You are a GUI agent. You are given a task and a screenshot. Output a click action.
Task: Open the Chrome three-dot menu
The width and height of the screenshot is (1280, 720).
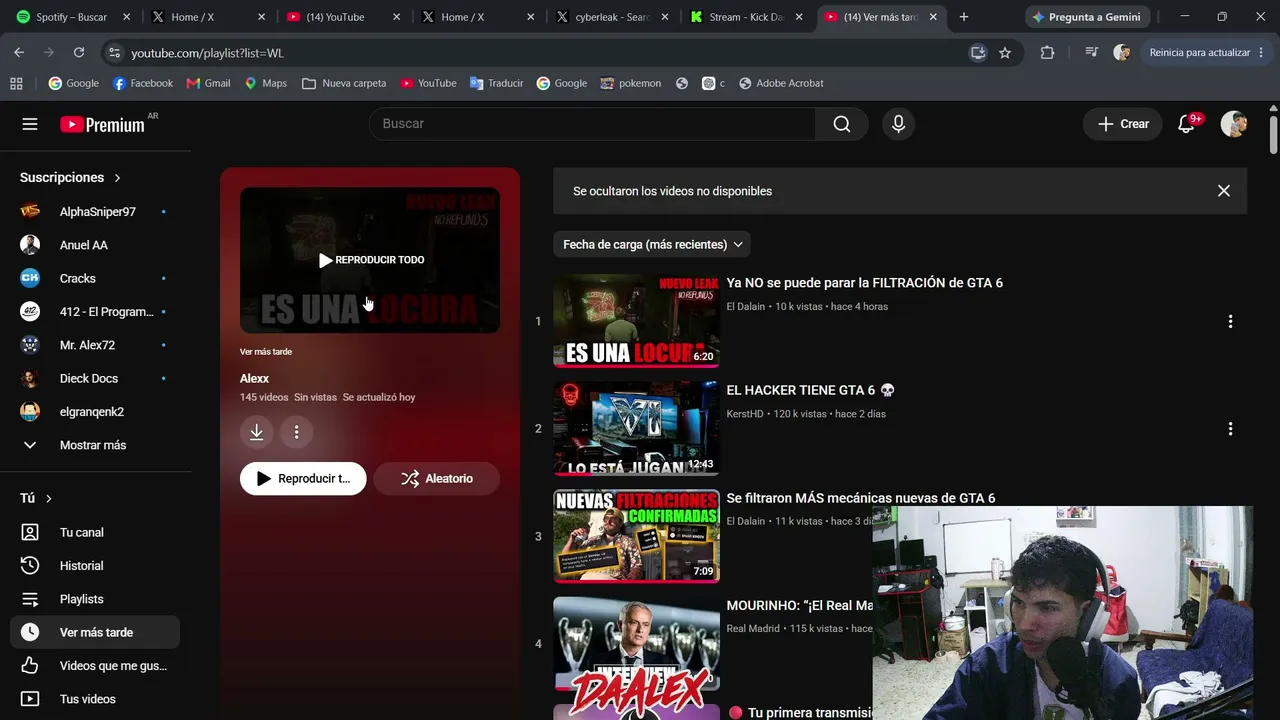click(x=1262, y=53)
